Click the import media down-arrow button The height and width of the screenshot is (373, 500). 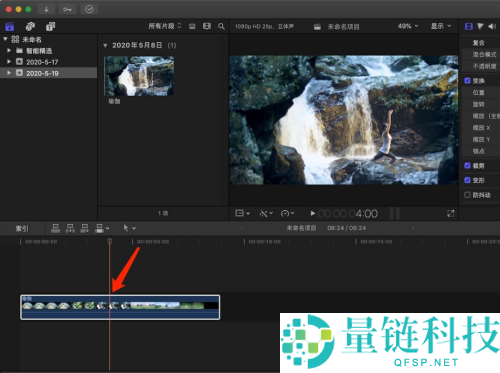point(46,9)
